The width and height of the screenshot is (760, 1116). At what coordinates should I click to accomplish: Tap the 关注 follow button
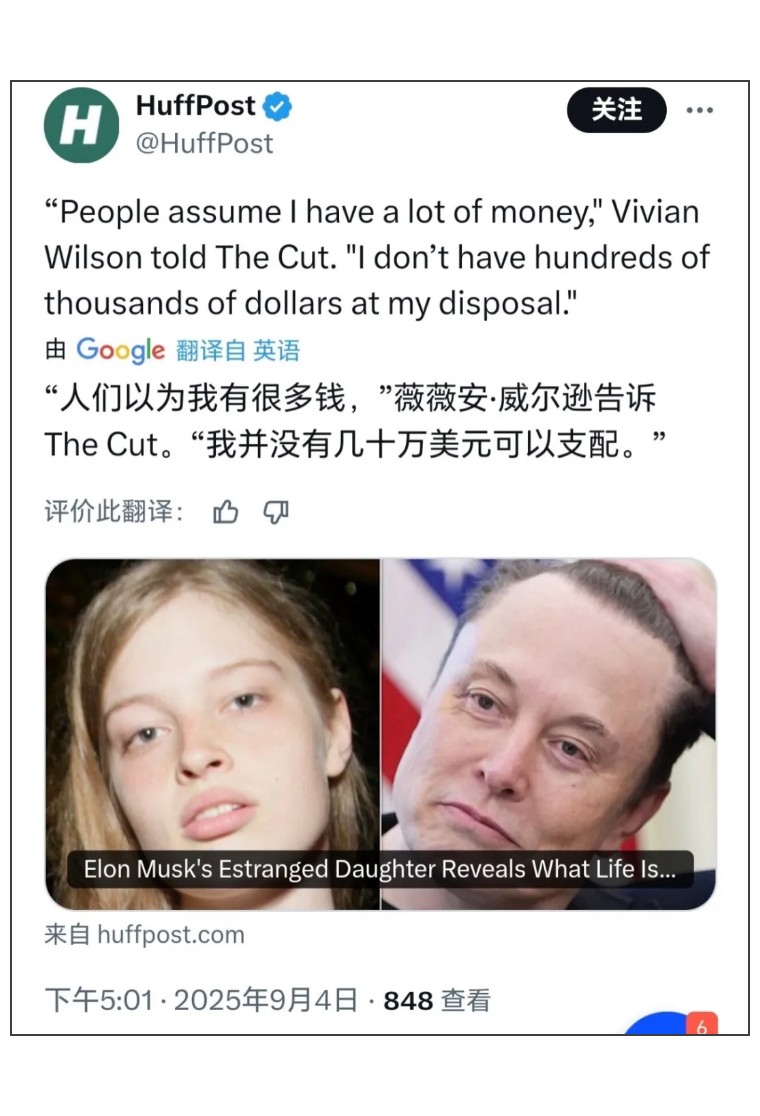pos(616,110)
